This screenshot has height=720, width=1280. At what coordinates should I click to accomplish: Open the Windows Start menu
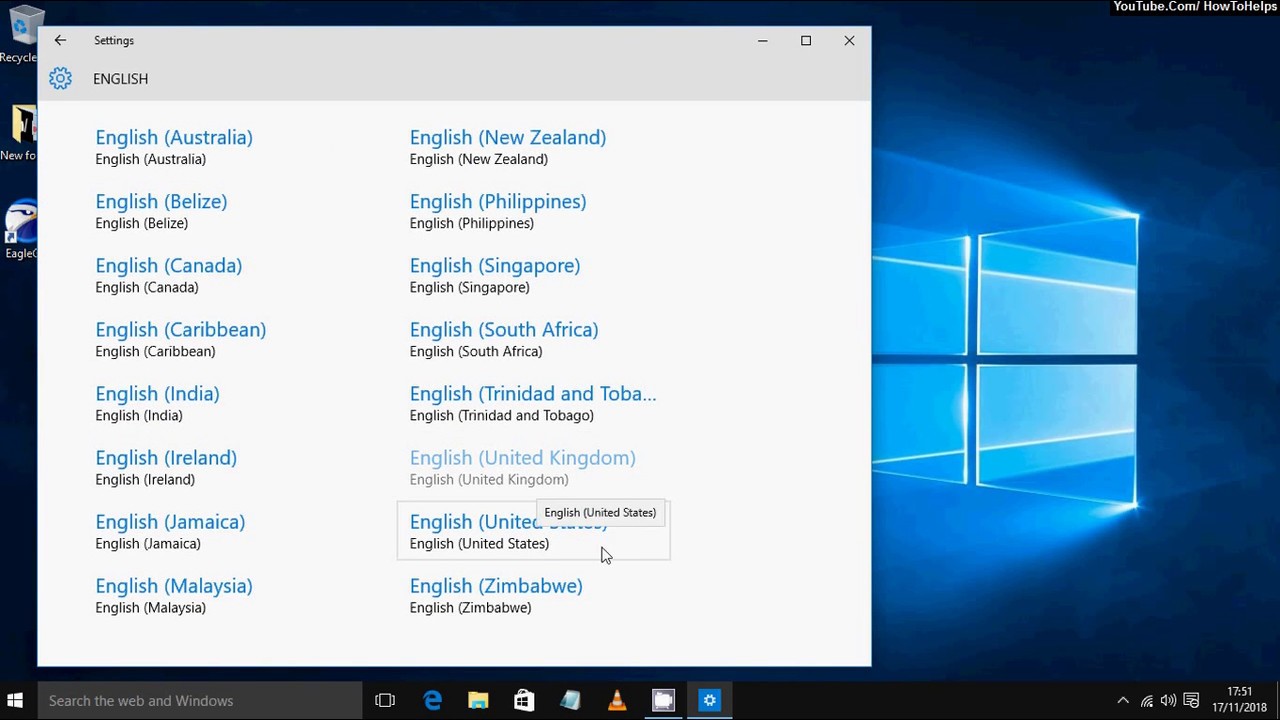tap(15, 700)
